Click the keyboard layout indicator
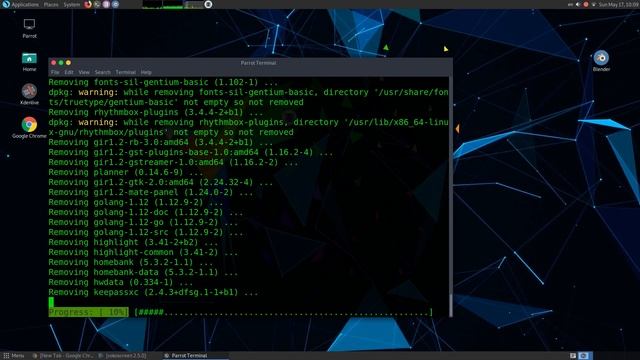This screenshot has width=640, height=360. point(570,4)
